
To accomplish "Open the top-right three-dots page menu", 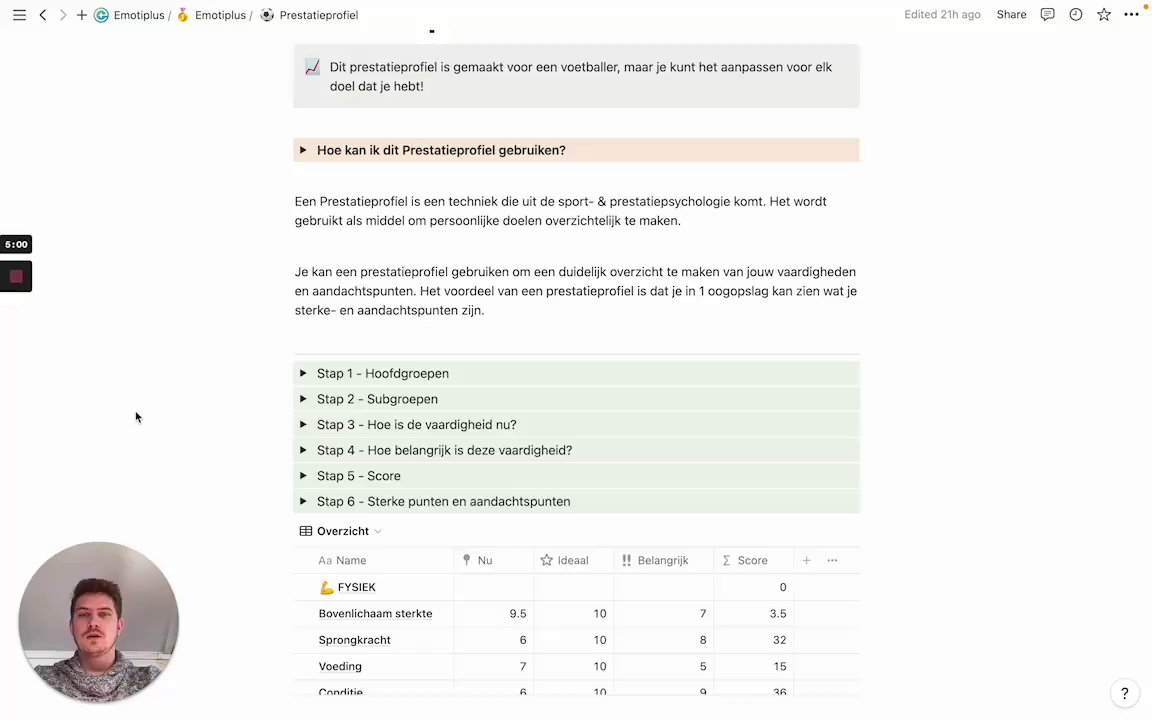I will pyautogui.click(x=1131, y=15).
